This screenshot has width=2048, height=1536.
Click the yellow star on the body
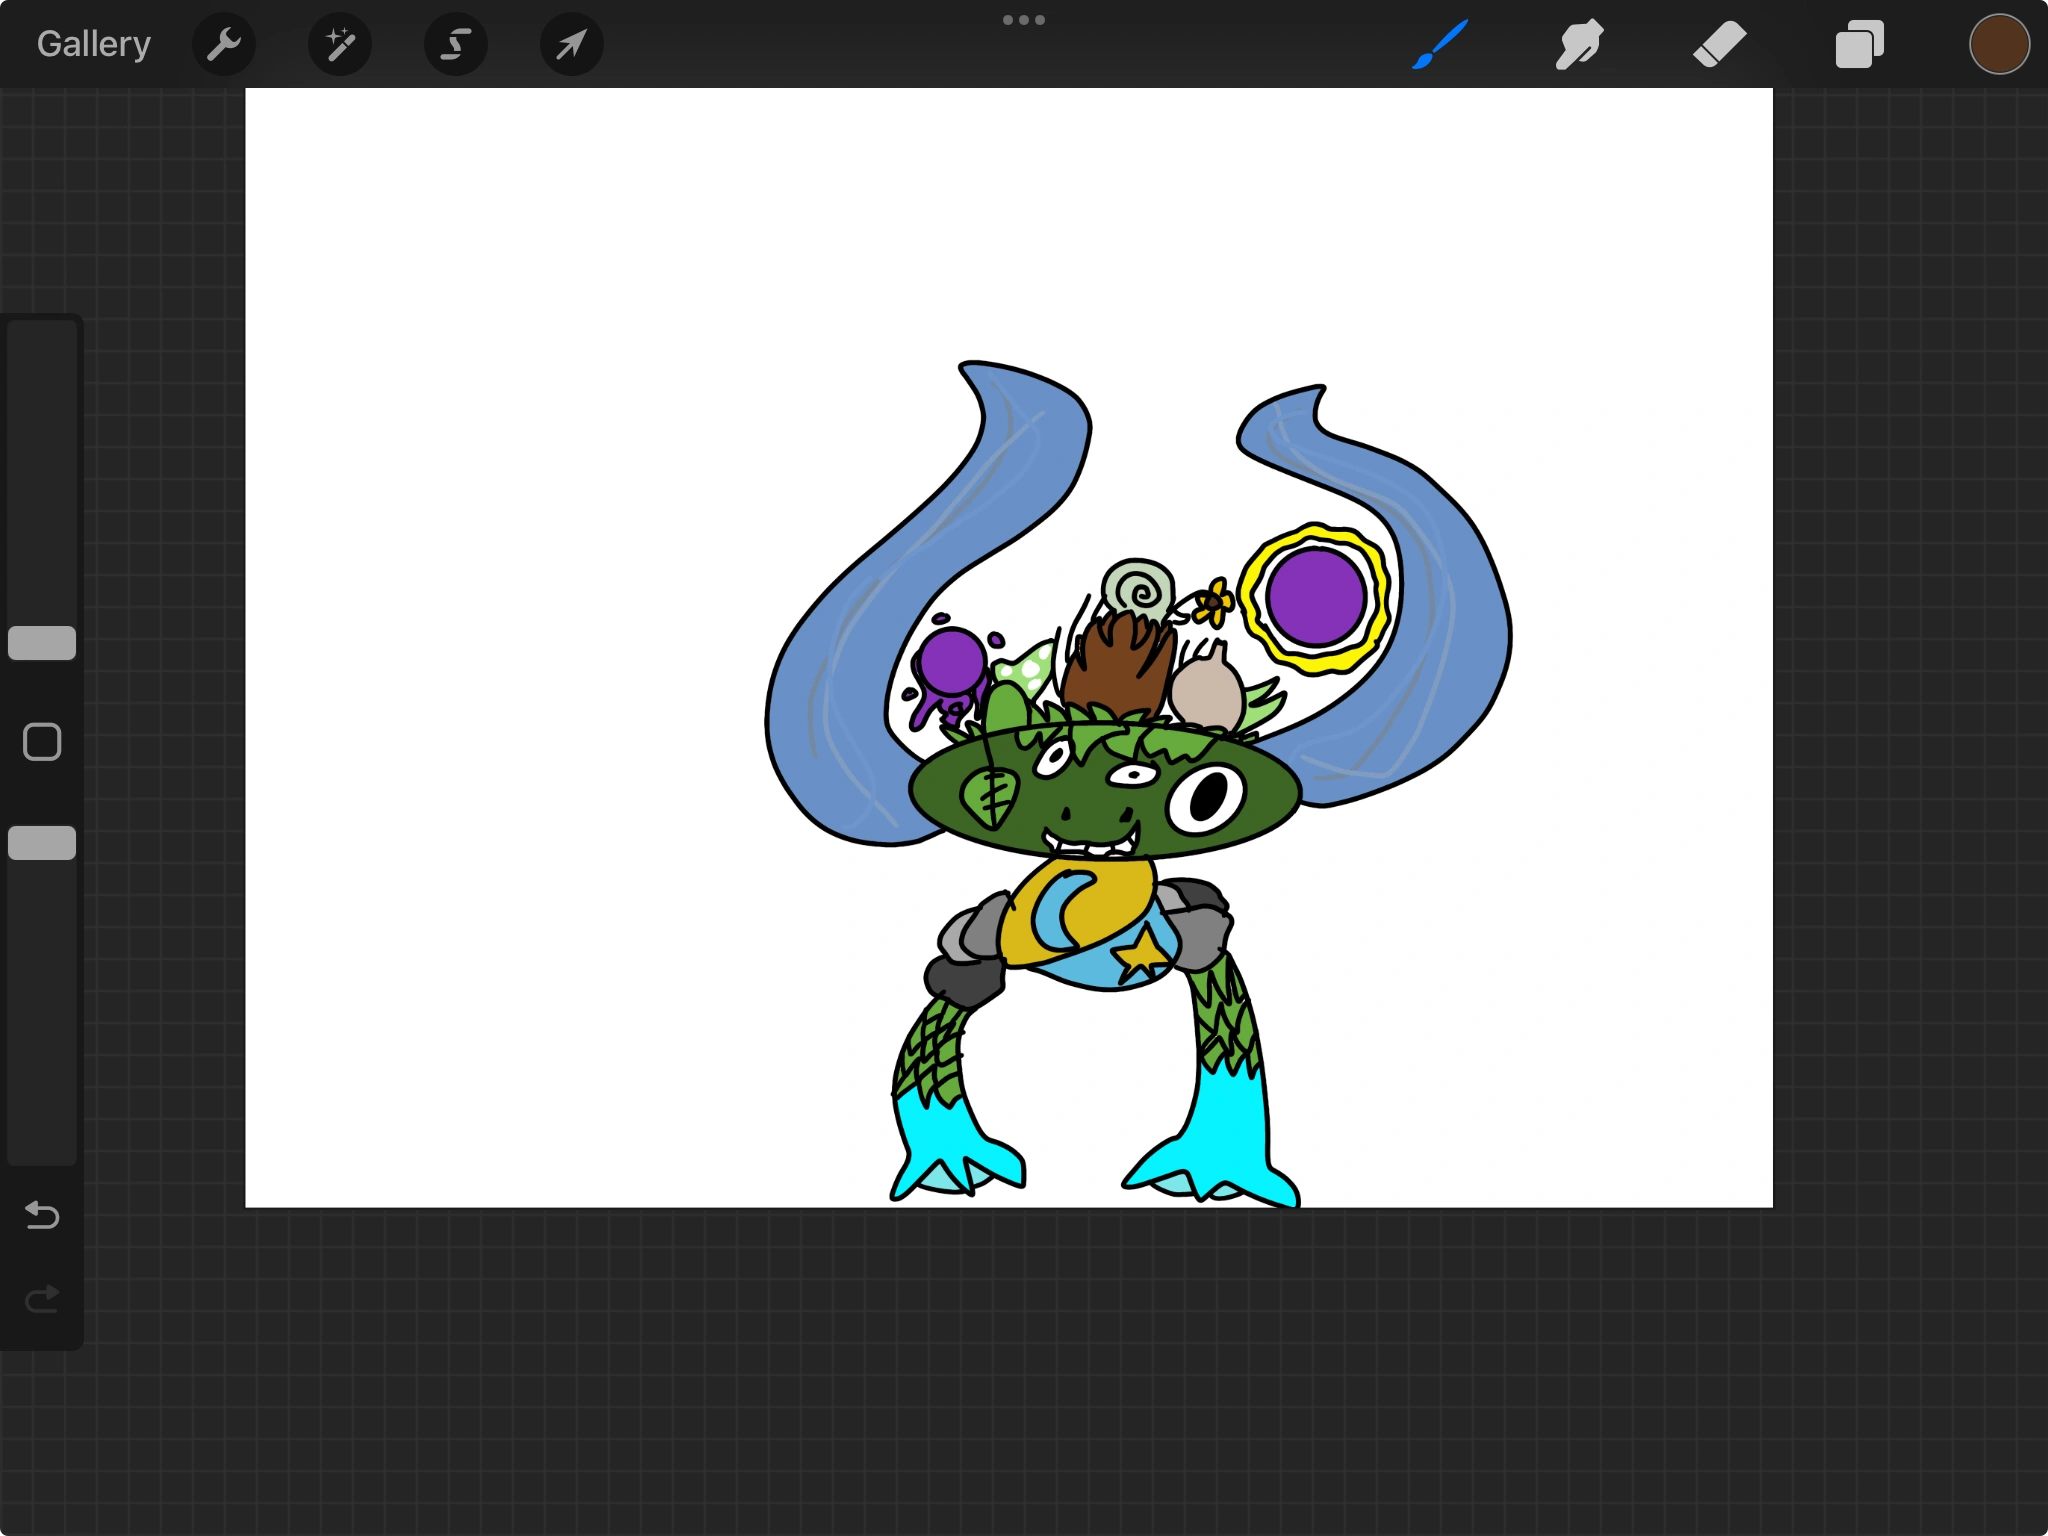pyautogui.click(x=1142, y=952)
